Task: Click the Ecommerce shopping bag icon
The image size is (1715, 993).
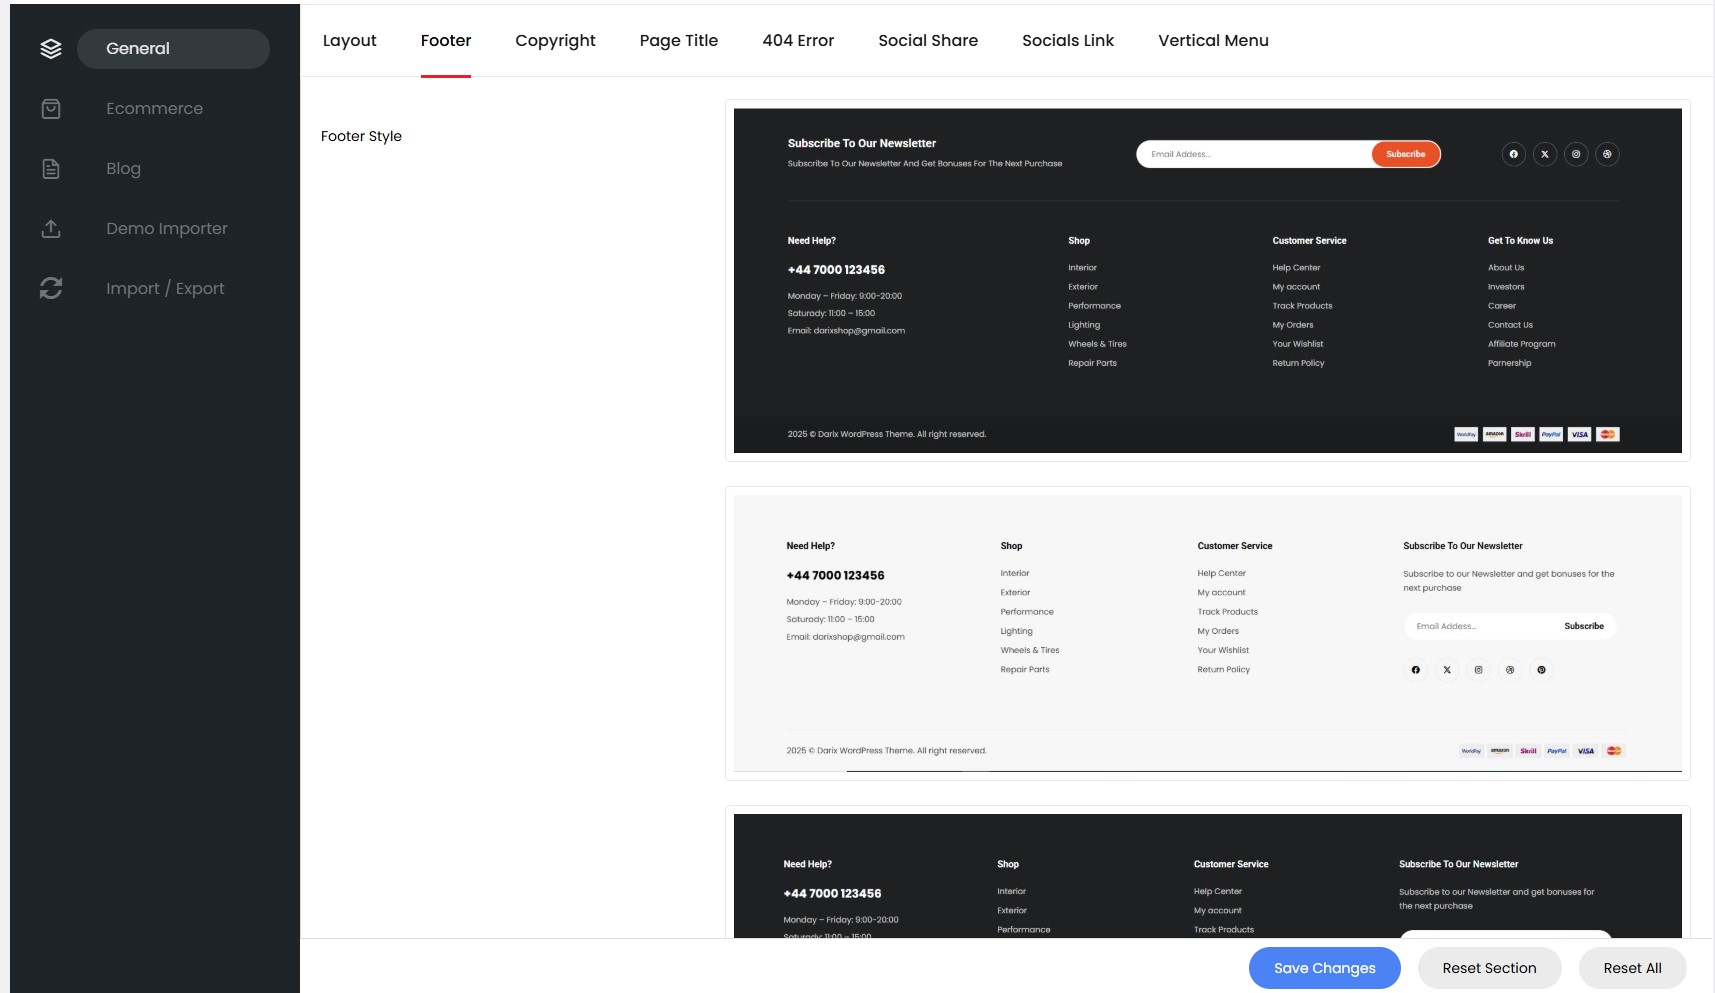Action: tap(51, 108)
